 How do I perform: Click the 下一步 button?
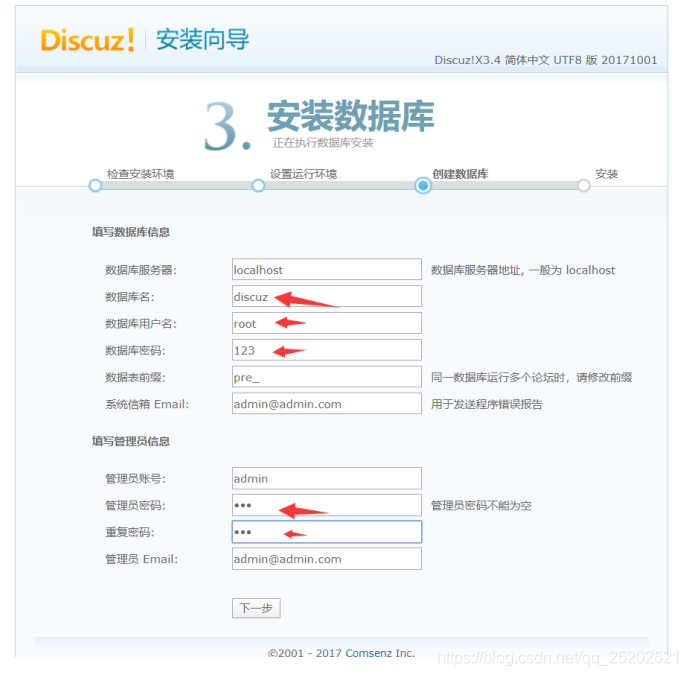(256, 608)
